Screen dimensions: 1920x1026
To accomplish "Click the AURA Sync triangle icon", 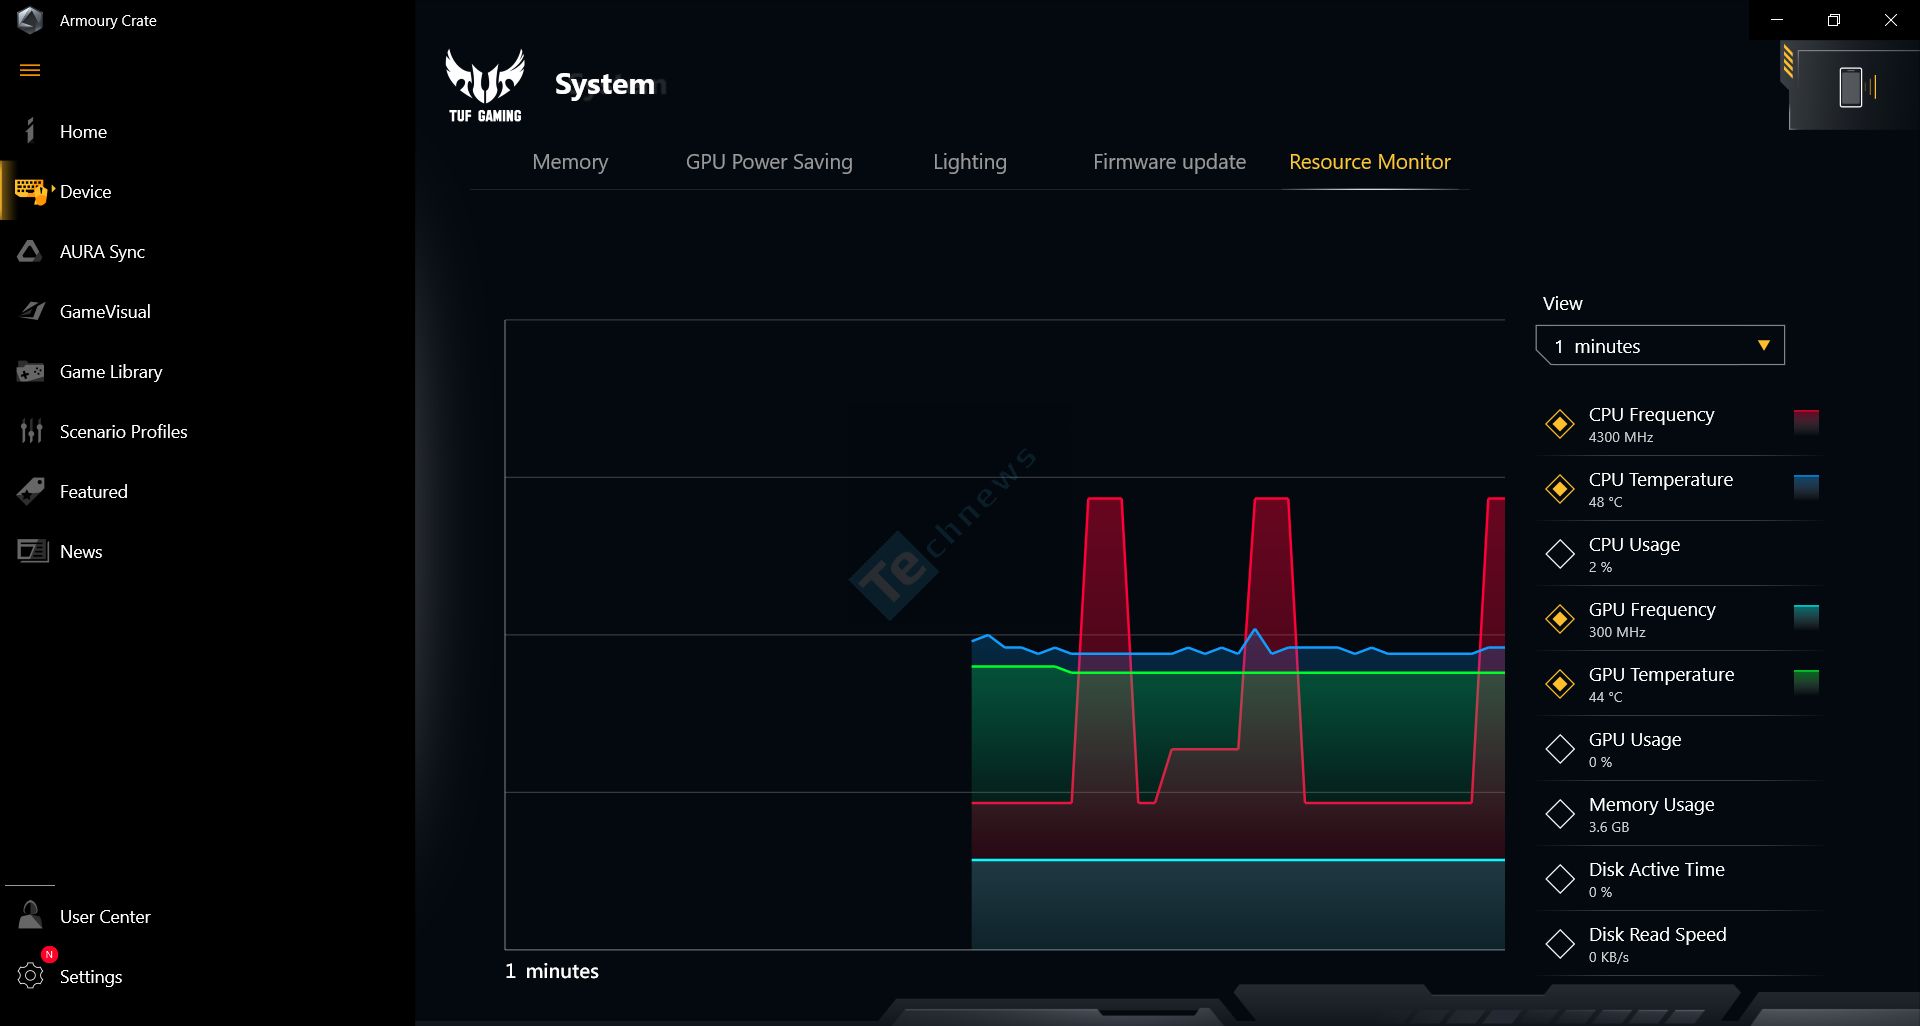I will tap(30, 251).
